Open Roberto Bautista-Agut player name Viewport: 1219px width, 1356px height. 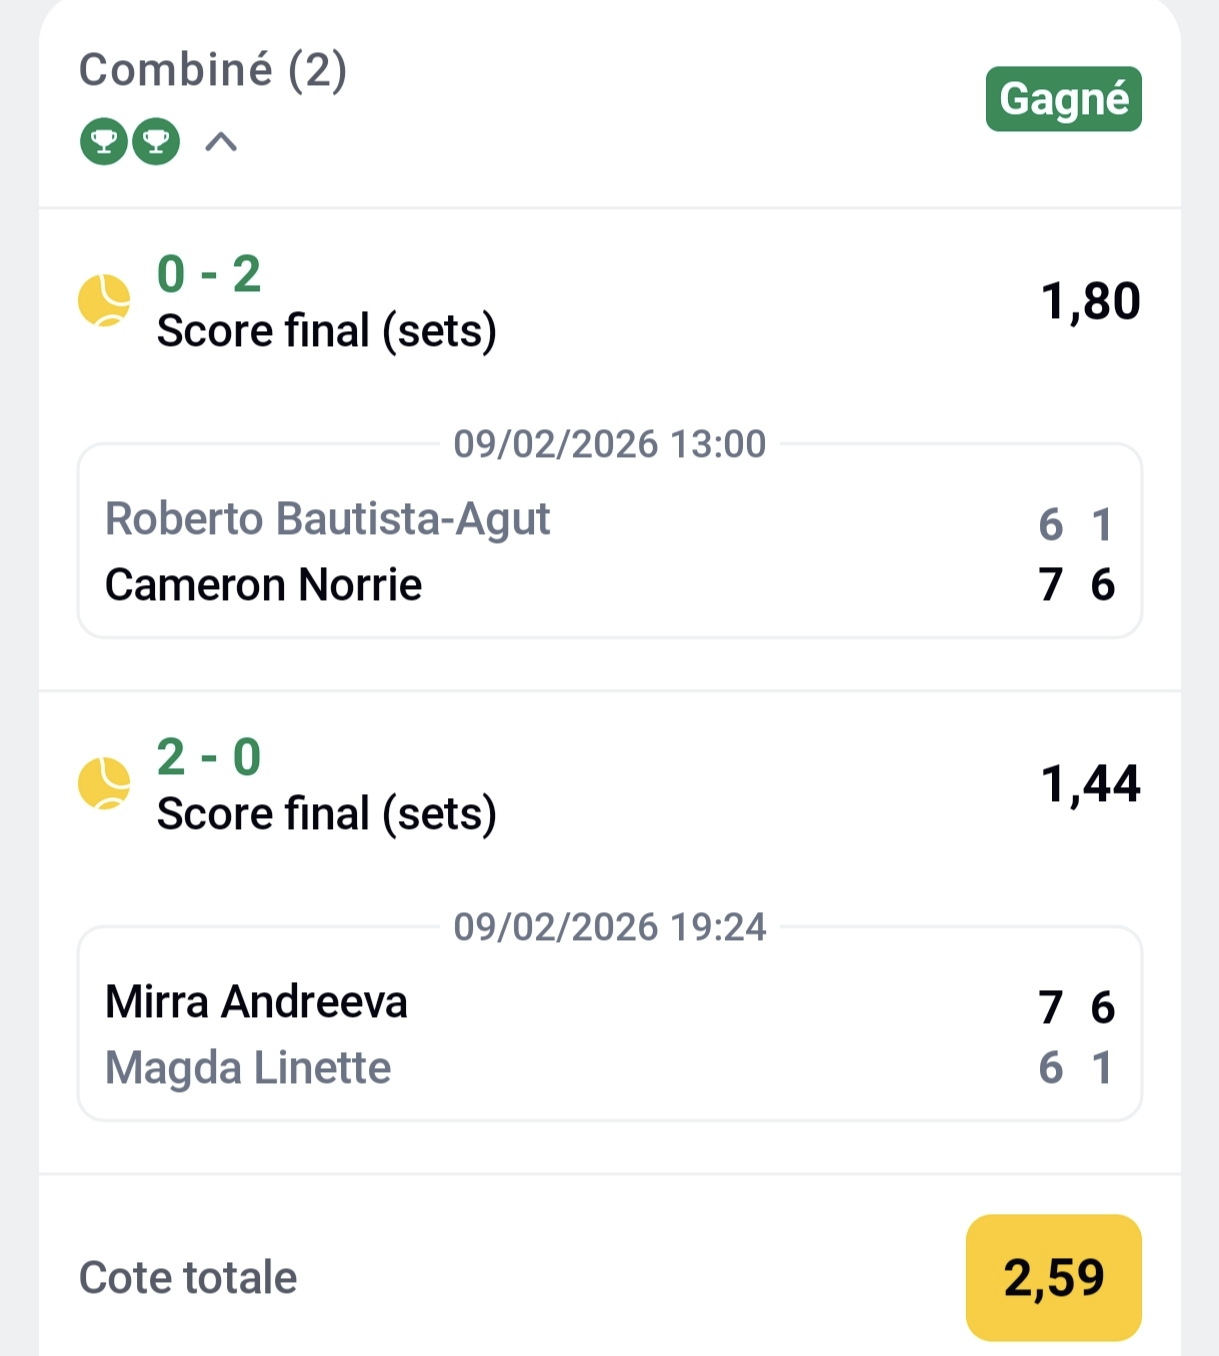(x=327, y=519)
